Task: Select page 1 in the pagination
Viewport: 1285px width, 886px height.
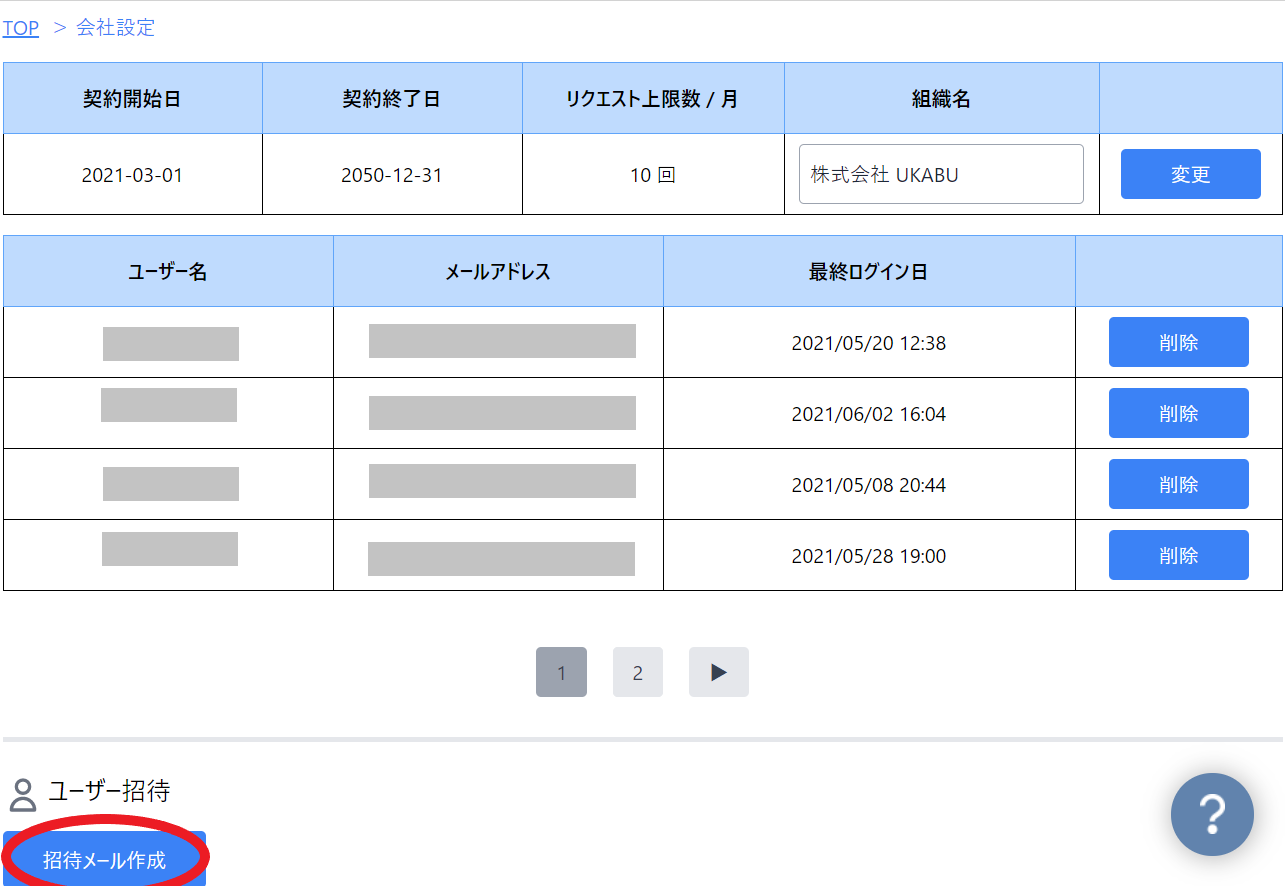Action: [x=561, y=671]
